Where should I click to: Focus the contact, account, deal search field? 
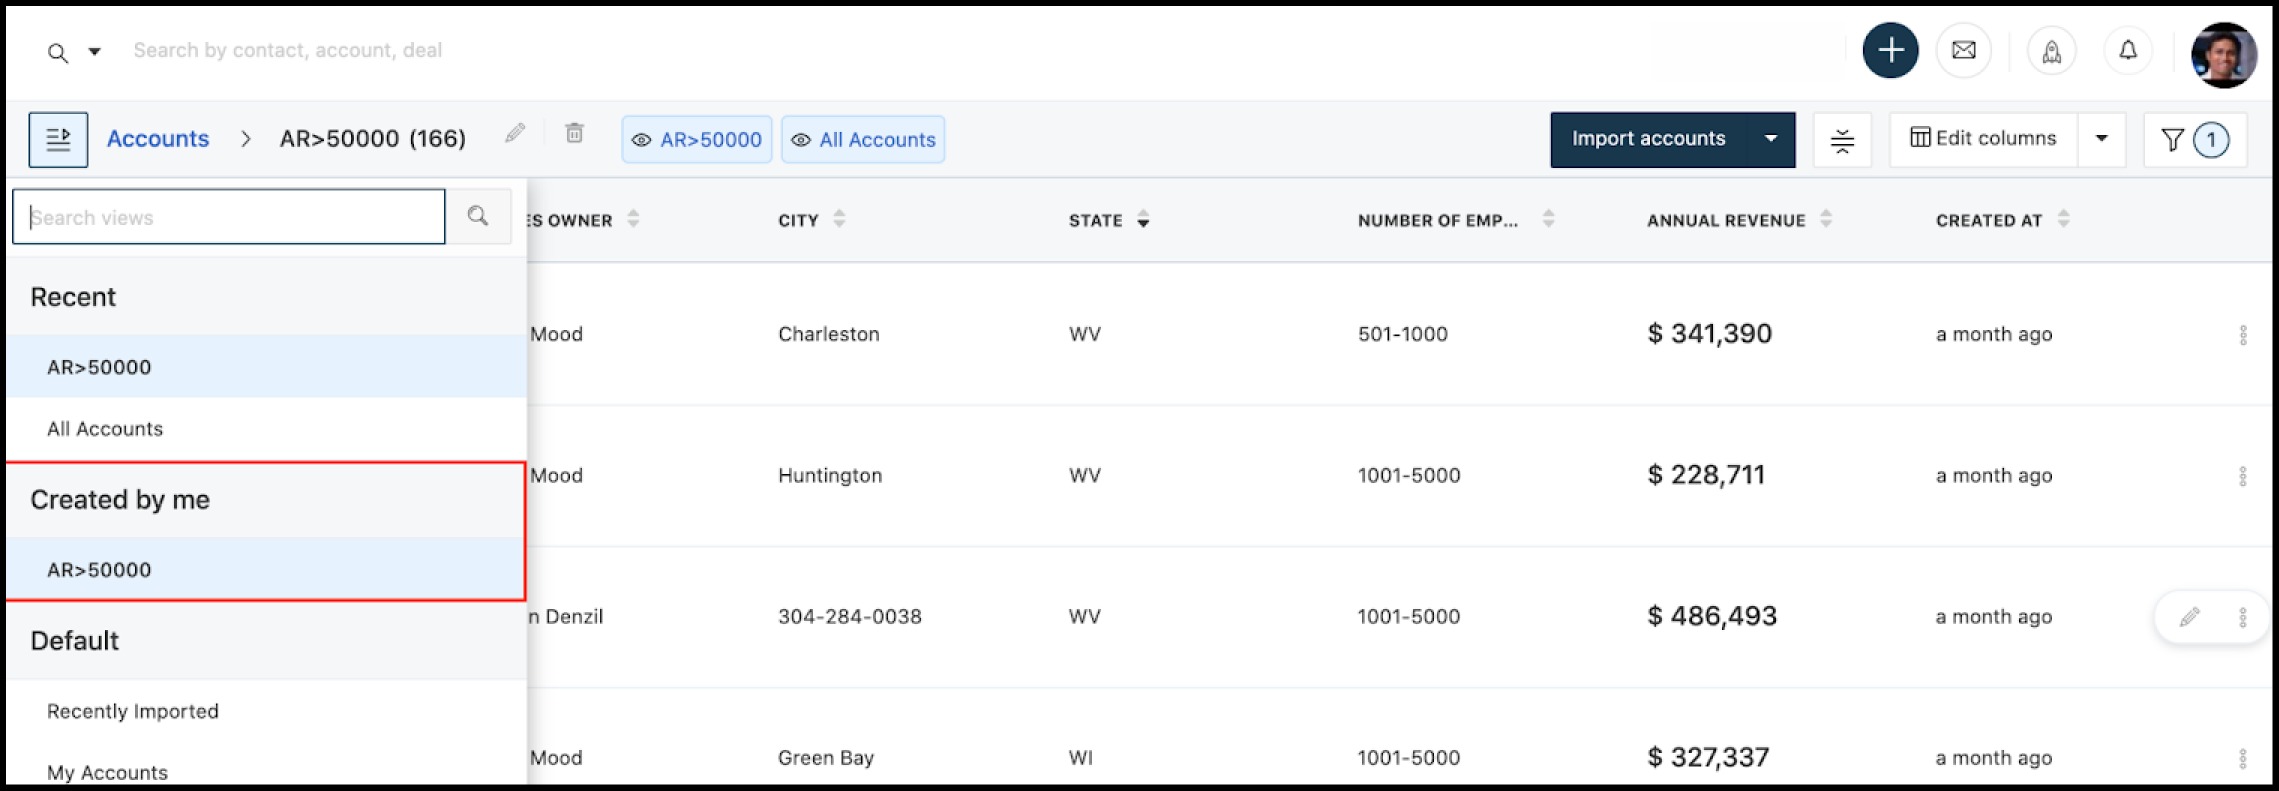(287, 50)
